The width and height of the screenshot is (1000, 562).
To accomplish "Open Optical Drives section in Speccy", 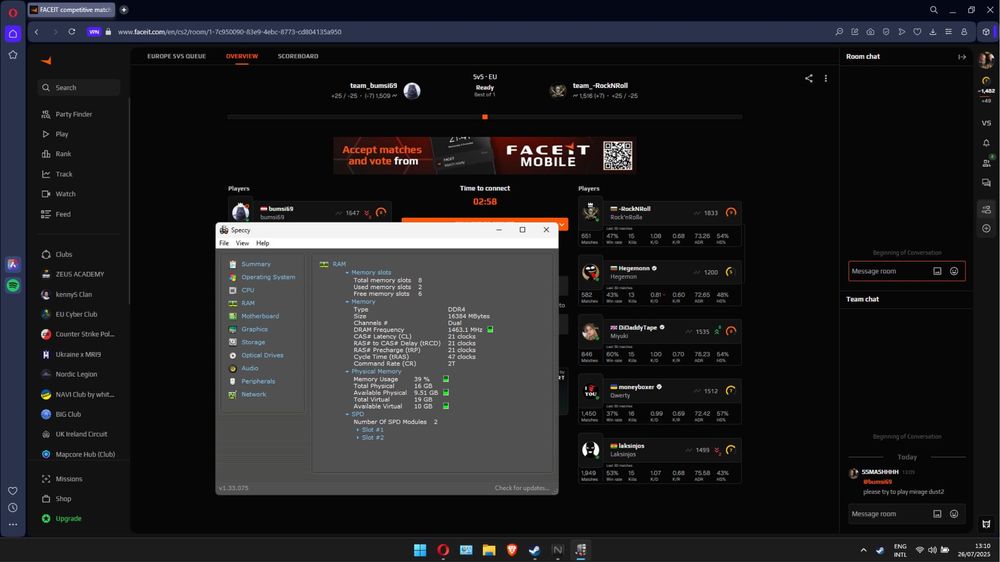I will click(262, 355).
